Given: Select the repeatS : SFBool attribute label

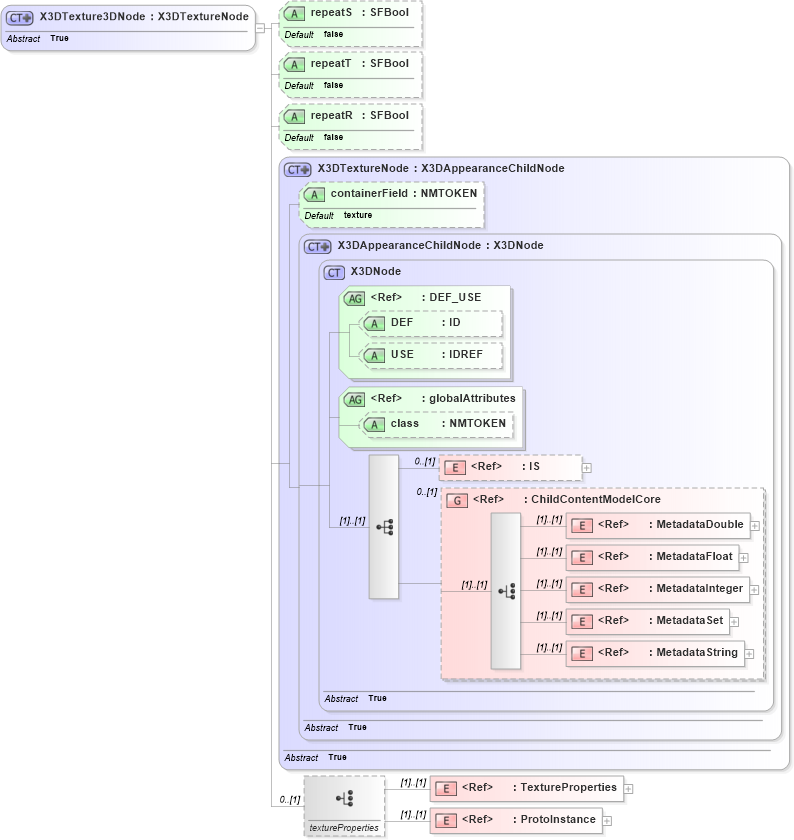Looking at the screenshot, I should (359, 12).
